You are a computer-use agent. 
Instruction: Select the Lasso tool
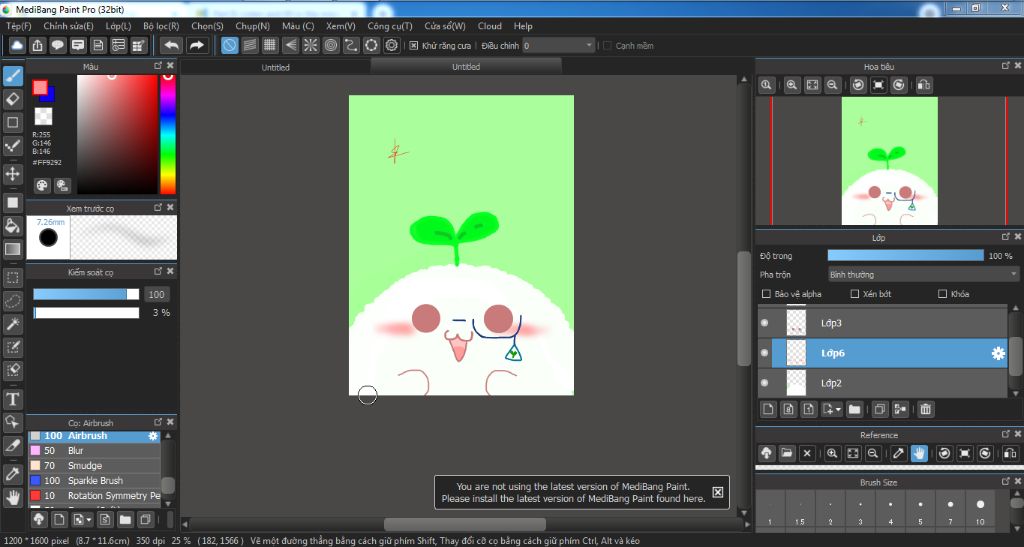coord(12,301)
